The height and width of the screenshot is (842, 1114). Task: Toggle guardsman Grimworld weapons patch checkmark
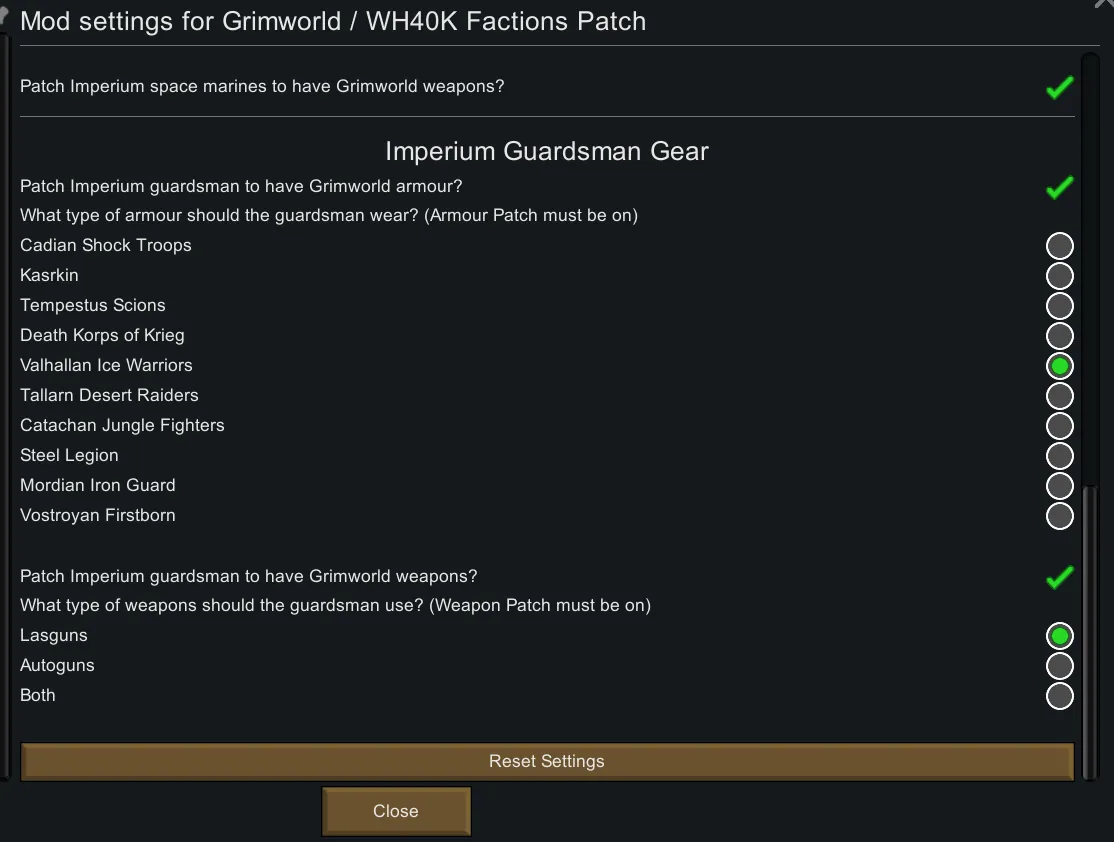1059,577
